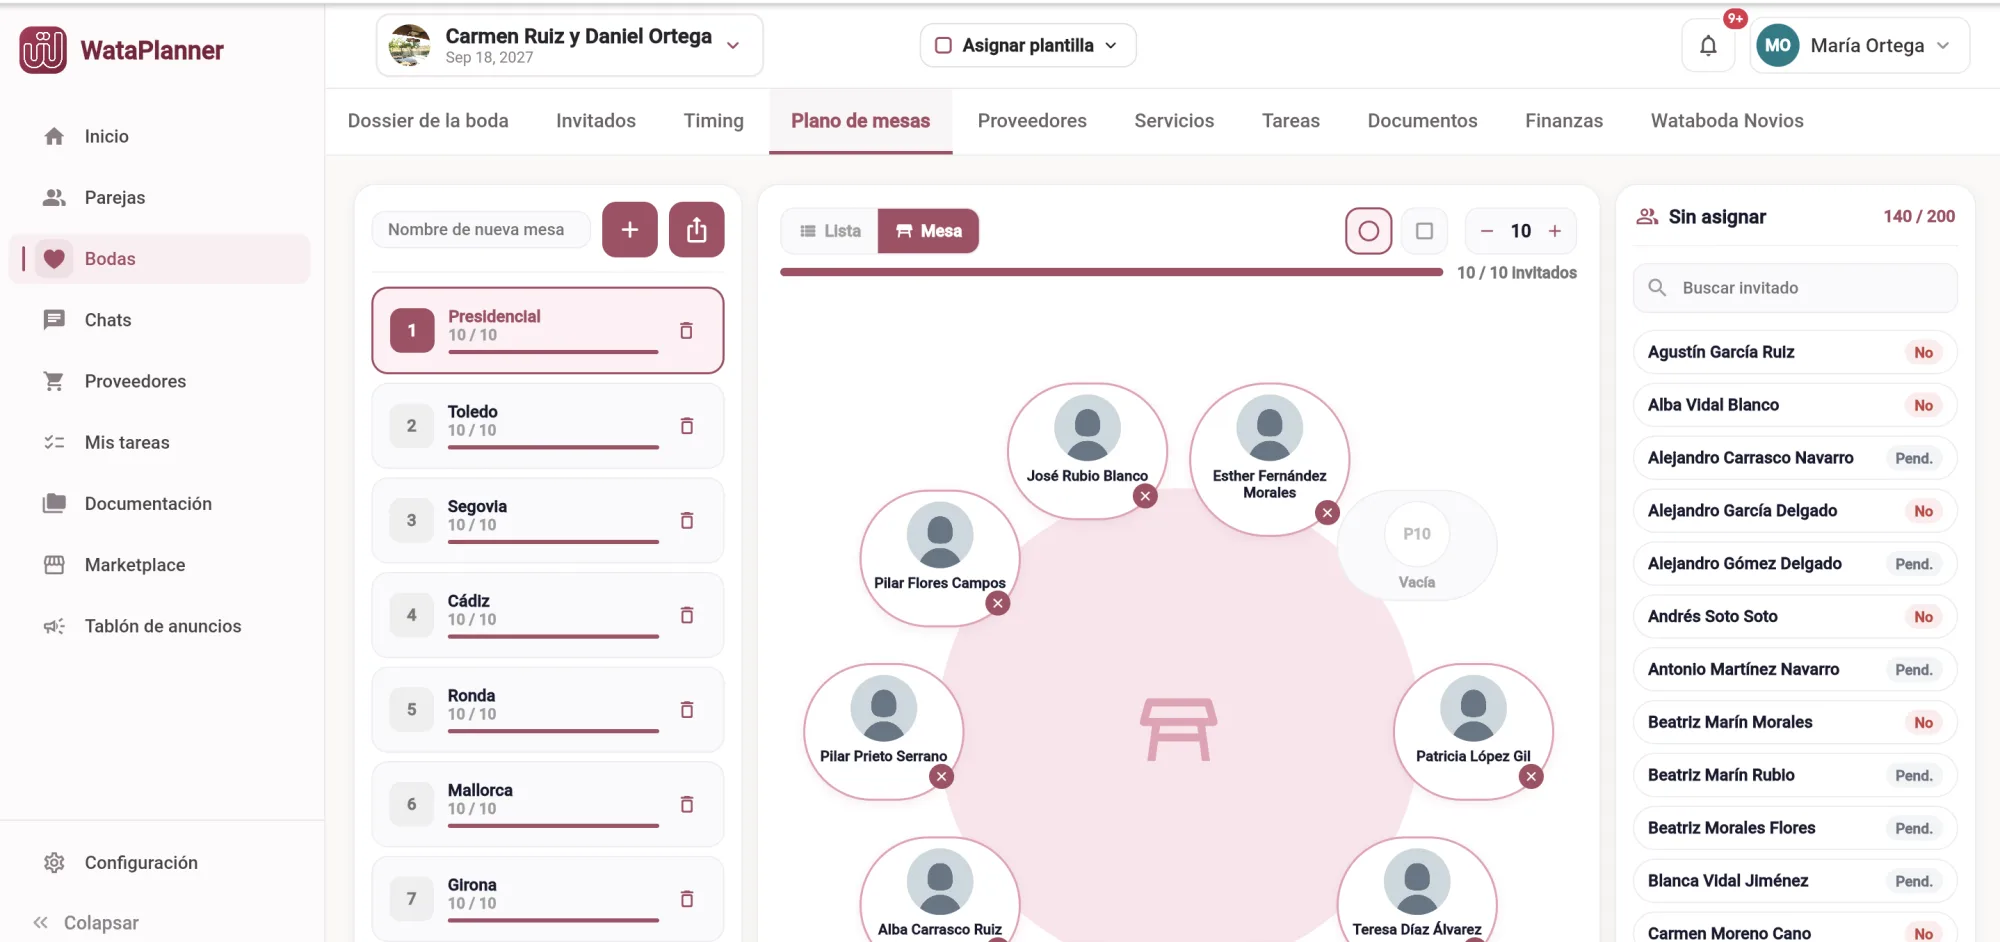The height and width of the screenshot is (942, 2000).
Task: Remove Patricia López Gil from table
Action: click(x=1531, y=777)
